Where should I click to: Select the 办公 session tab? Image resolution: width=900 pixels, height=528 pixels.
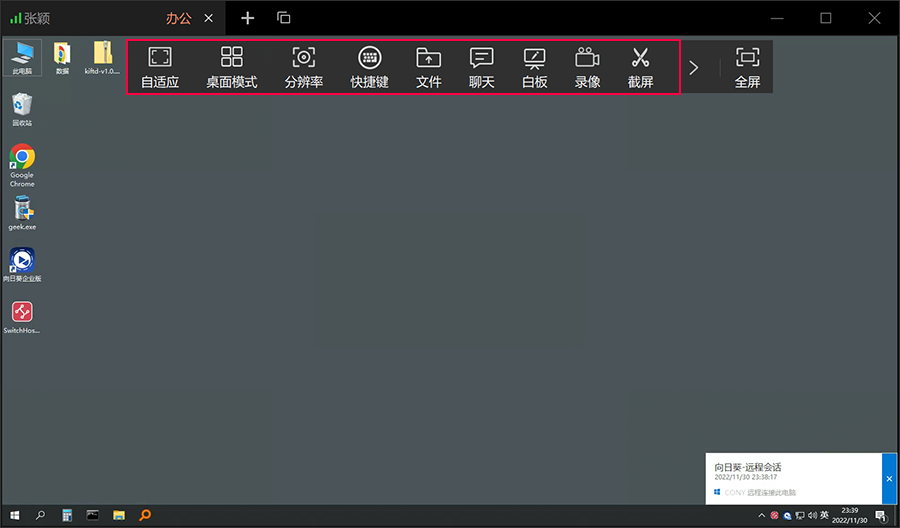(179, 18)
